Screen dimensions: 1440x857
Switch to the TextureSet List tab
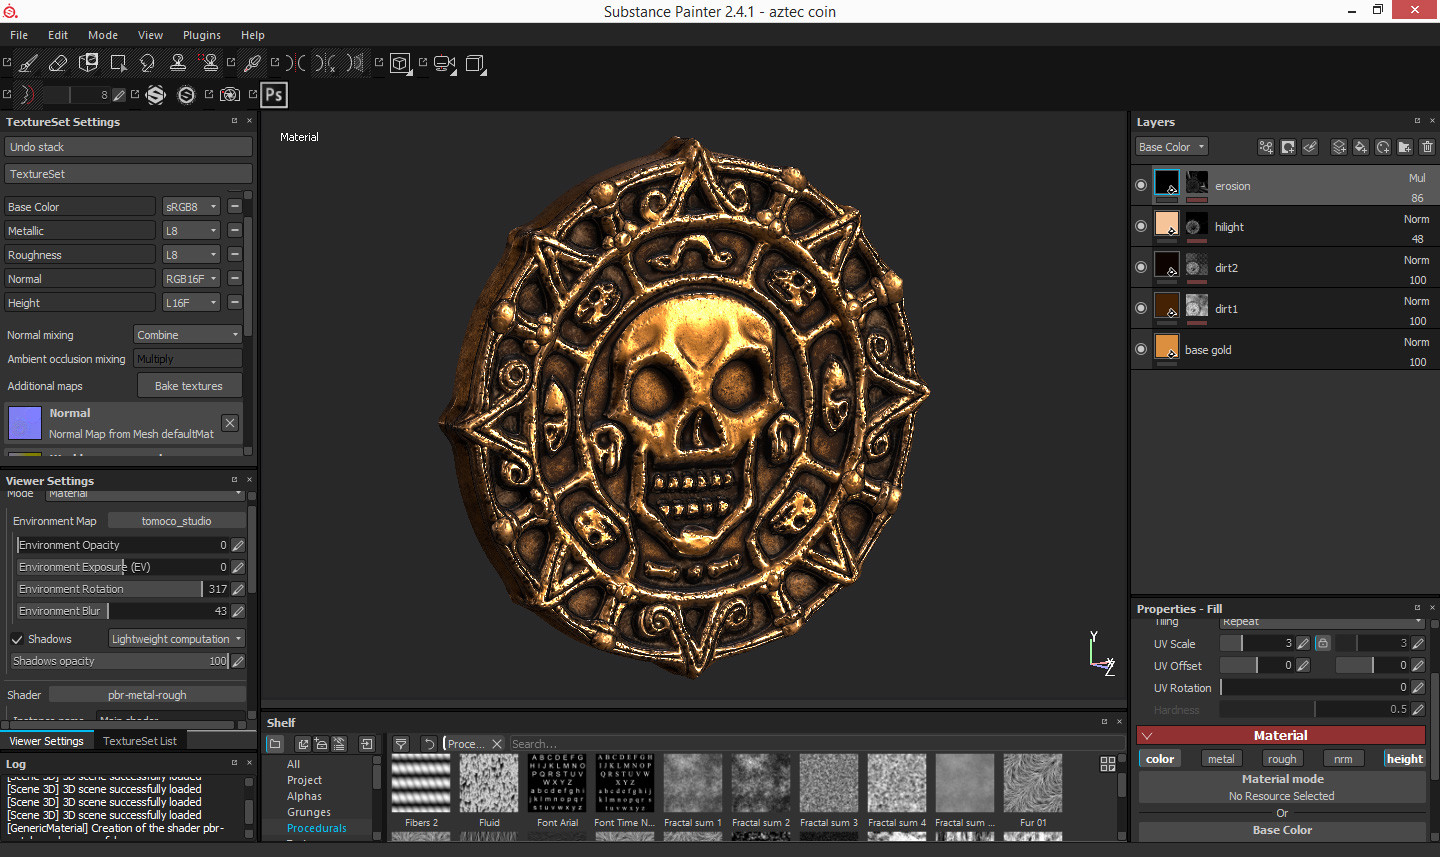[140, 741]
